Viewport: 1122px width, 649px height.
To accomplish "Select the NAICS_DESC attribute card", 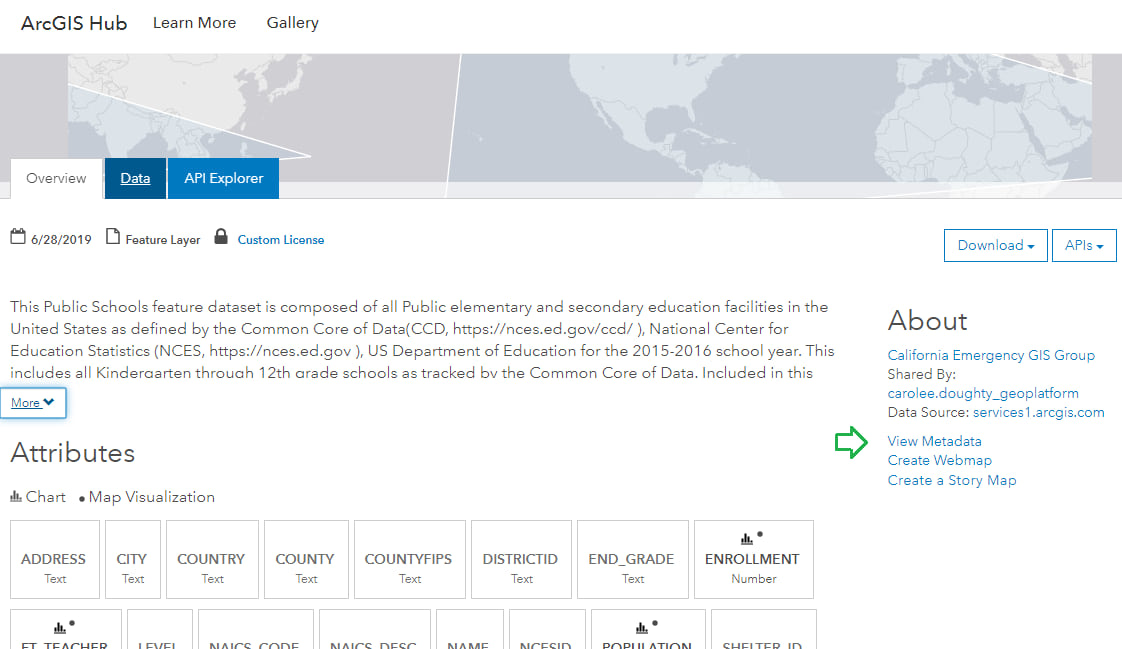I will click(x=374, y=630).
